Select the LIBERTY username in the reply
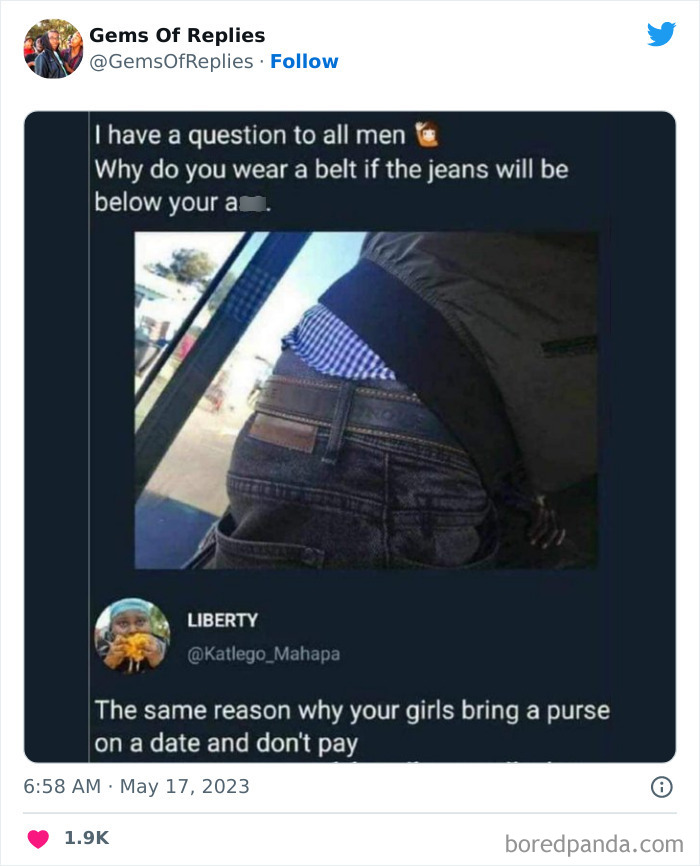This screenshot has width=700, height=866. (x=222, y=620)
